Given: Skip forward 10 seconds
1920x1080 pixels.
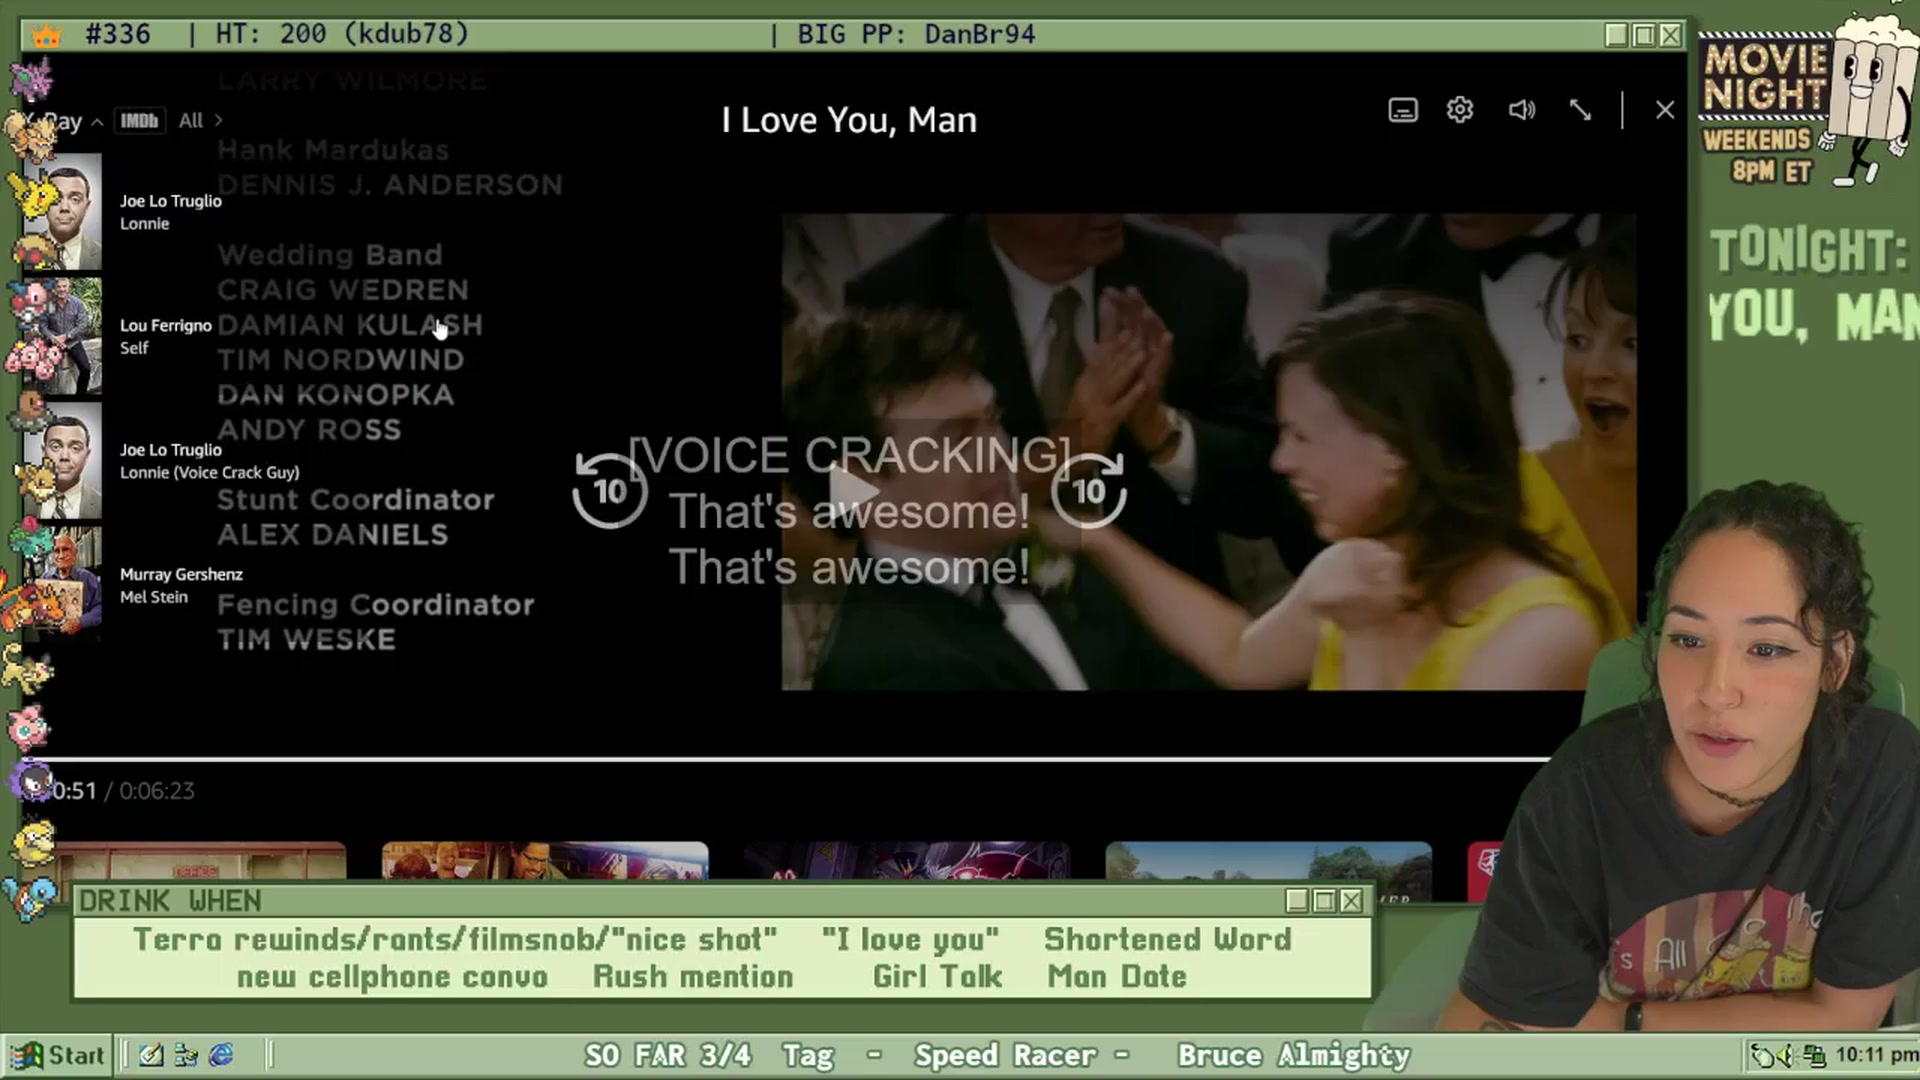Looking at the screenshot, I should pos(1088,490).
